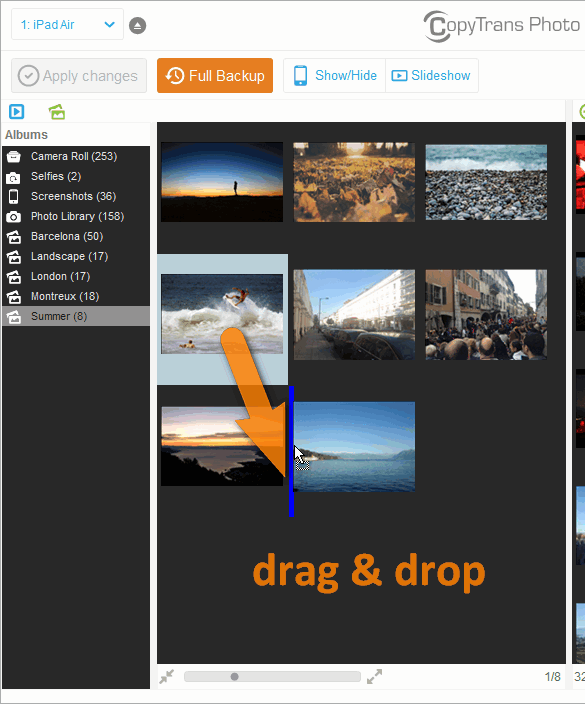Select the lake sunset photo thumbnail

pyautogui.click(x=222, y=446)
